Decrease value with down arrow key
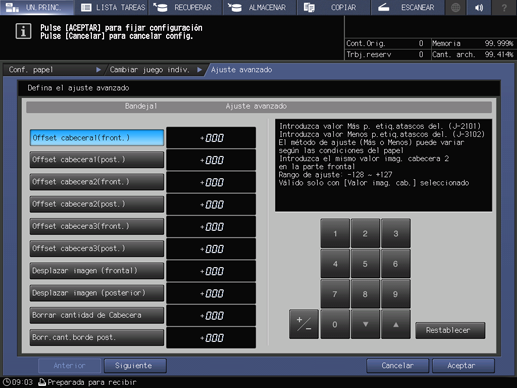The image size is (517, 388). pos(365,324)
